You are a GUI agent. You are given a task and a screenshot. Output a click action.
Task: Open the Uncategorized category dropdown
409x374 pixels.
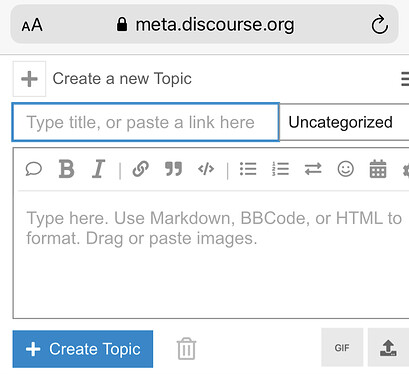point(344,122)
